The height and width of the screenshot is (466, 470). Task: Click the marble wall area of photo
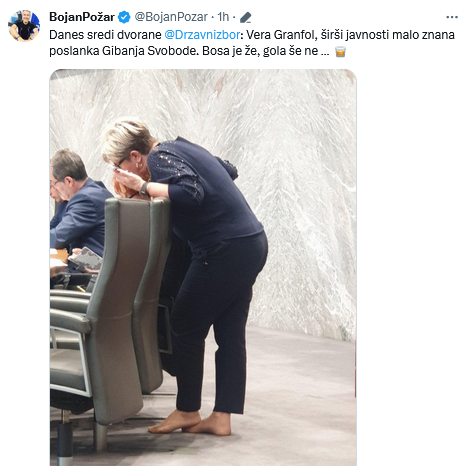293,167
